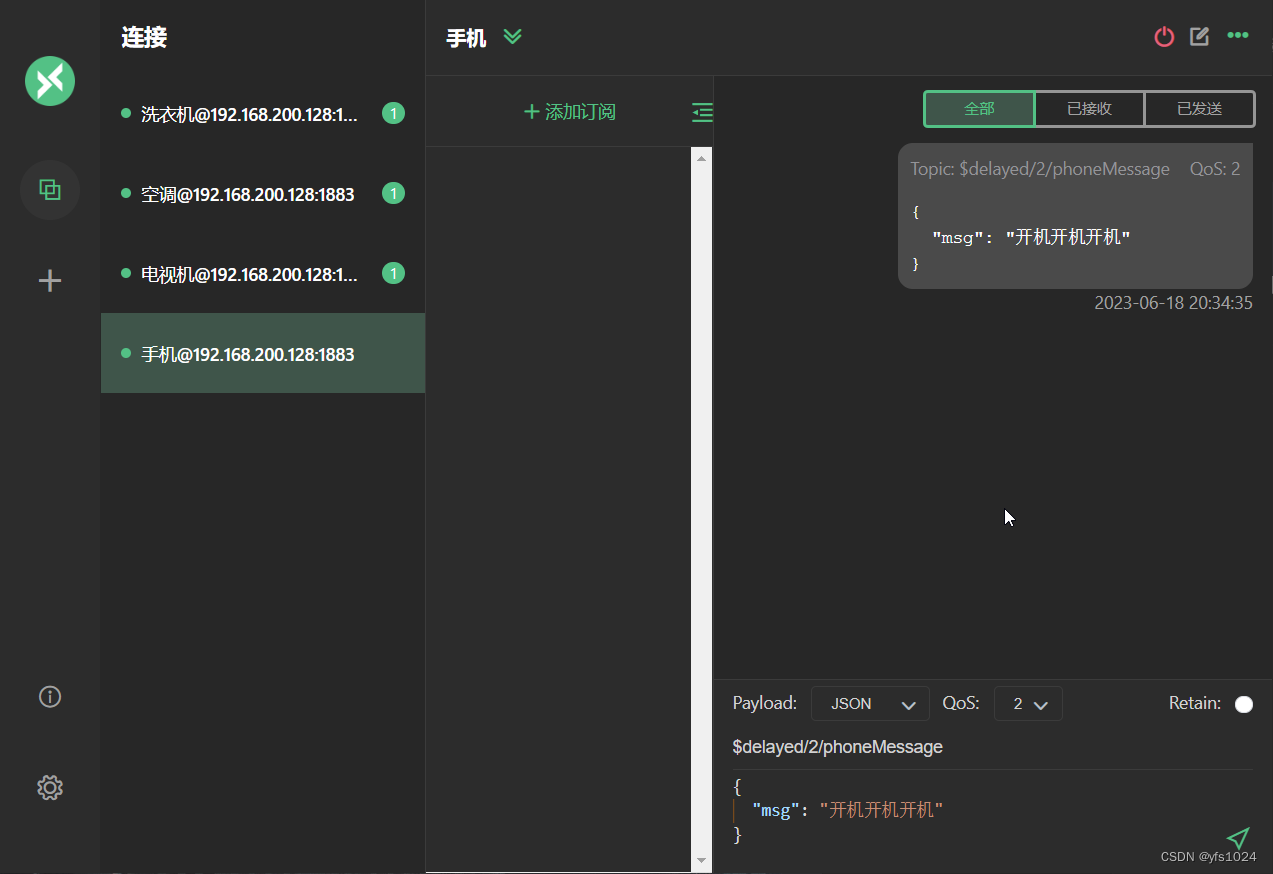Select the 电视机 connection

tap(263, 274)
